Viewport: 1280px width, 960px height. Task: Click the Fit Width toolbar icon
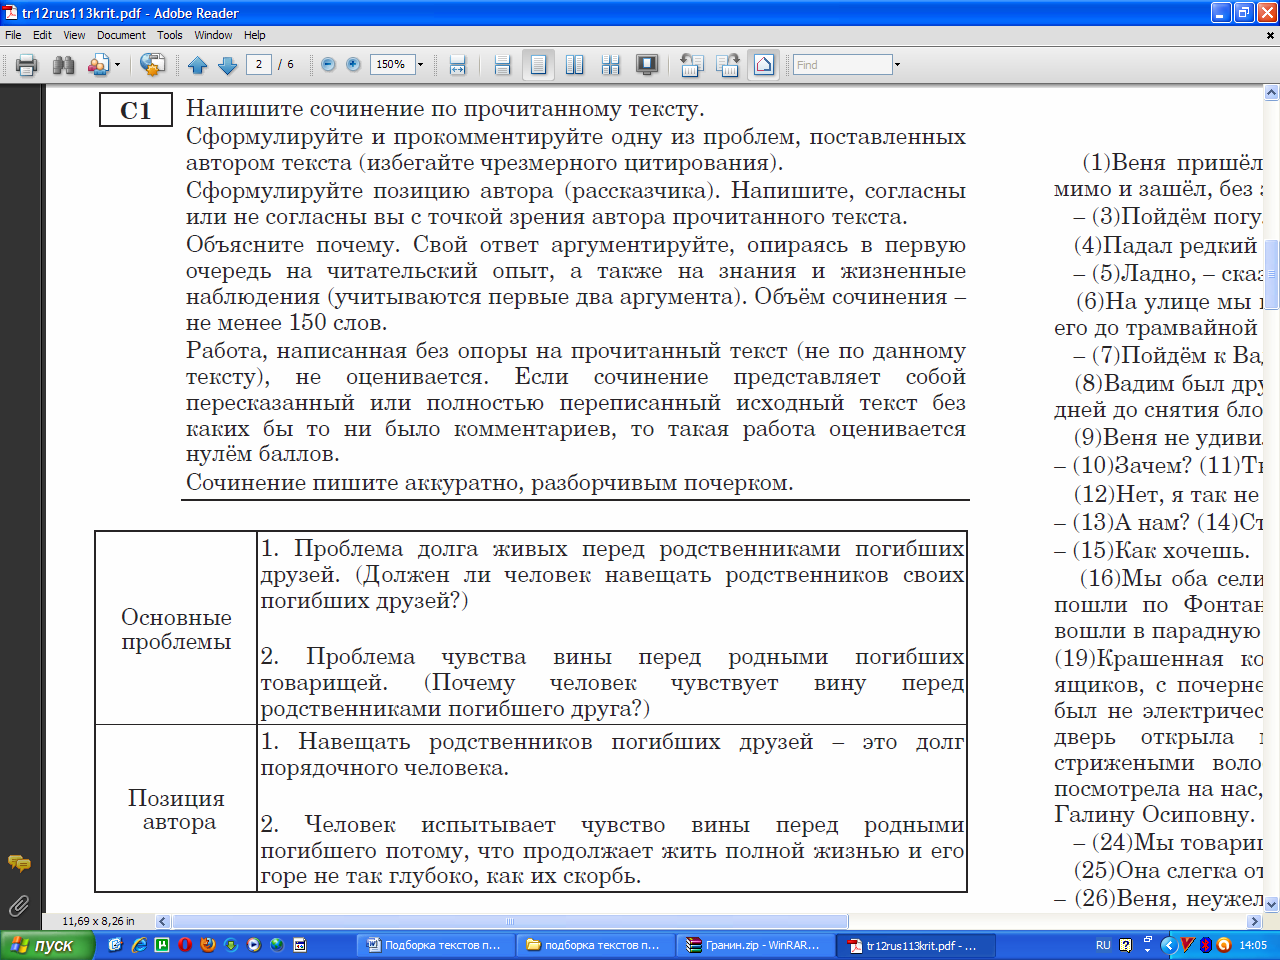(x=458, y=65)
